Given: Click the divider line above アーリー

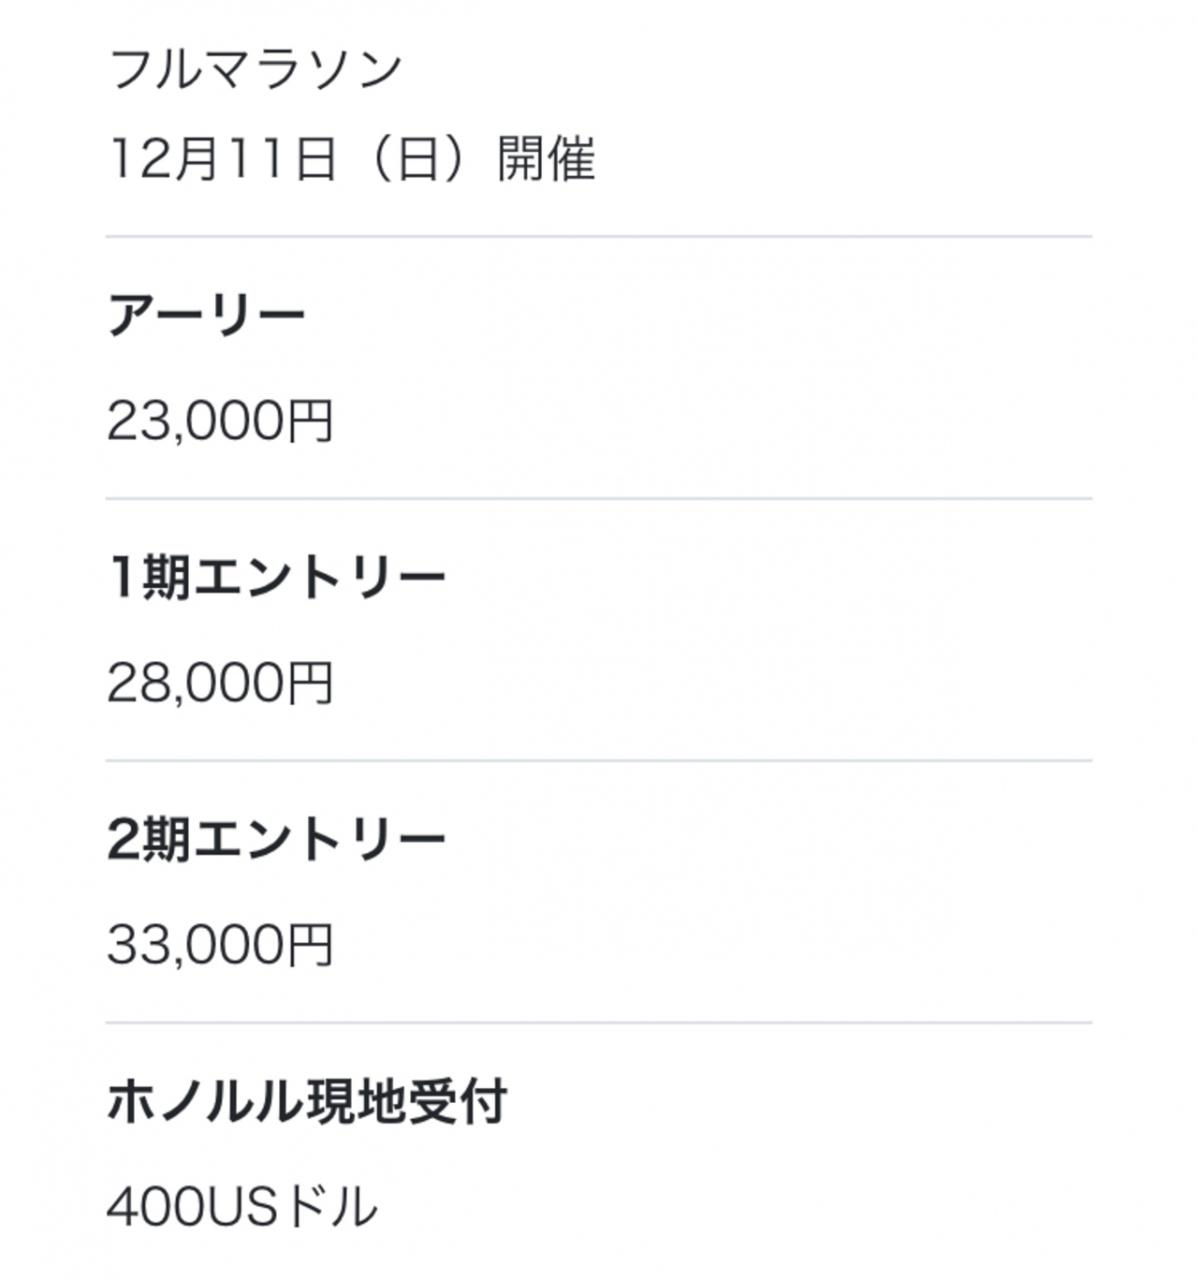Looking at the screenshot, I should (599, 237).
